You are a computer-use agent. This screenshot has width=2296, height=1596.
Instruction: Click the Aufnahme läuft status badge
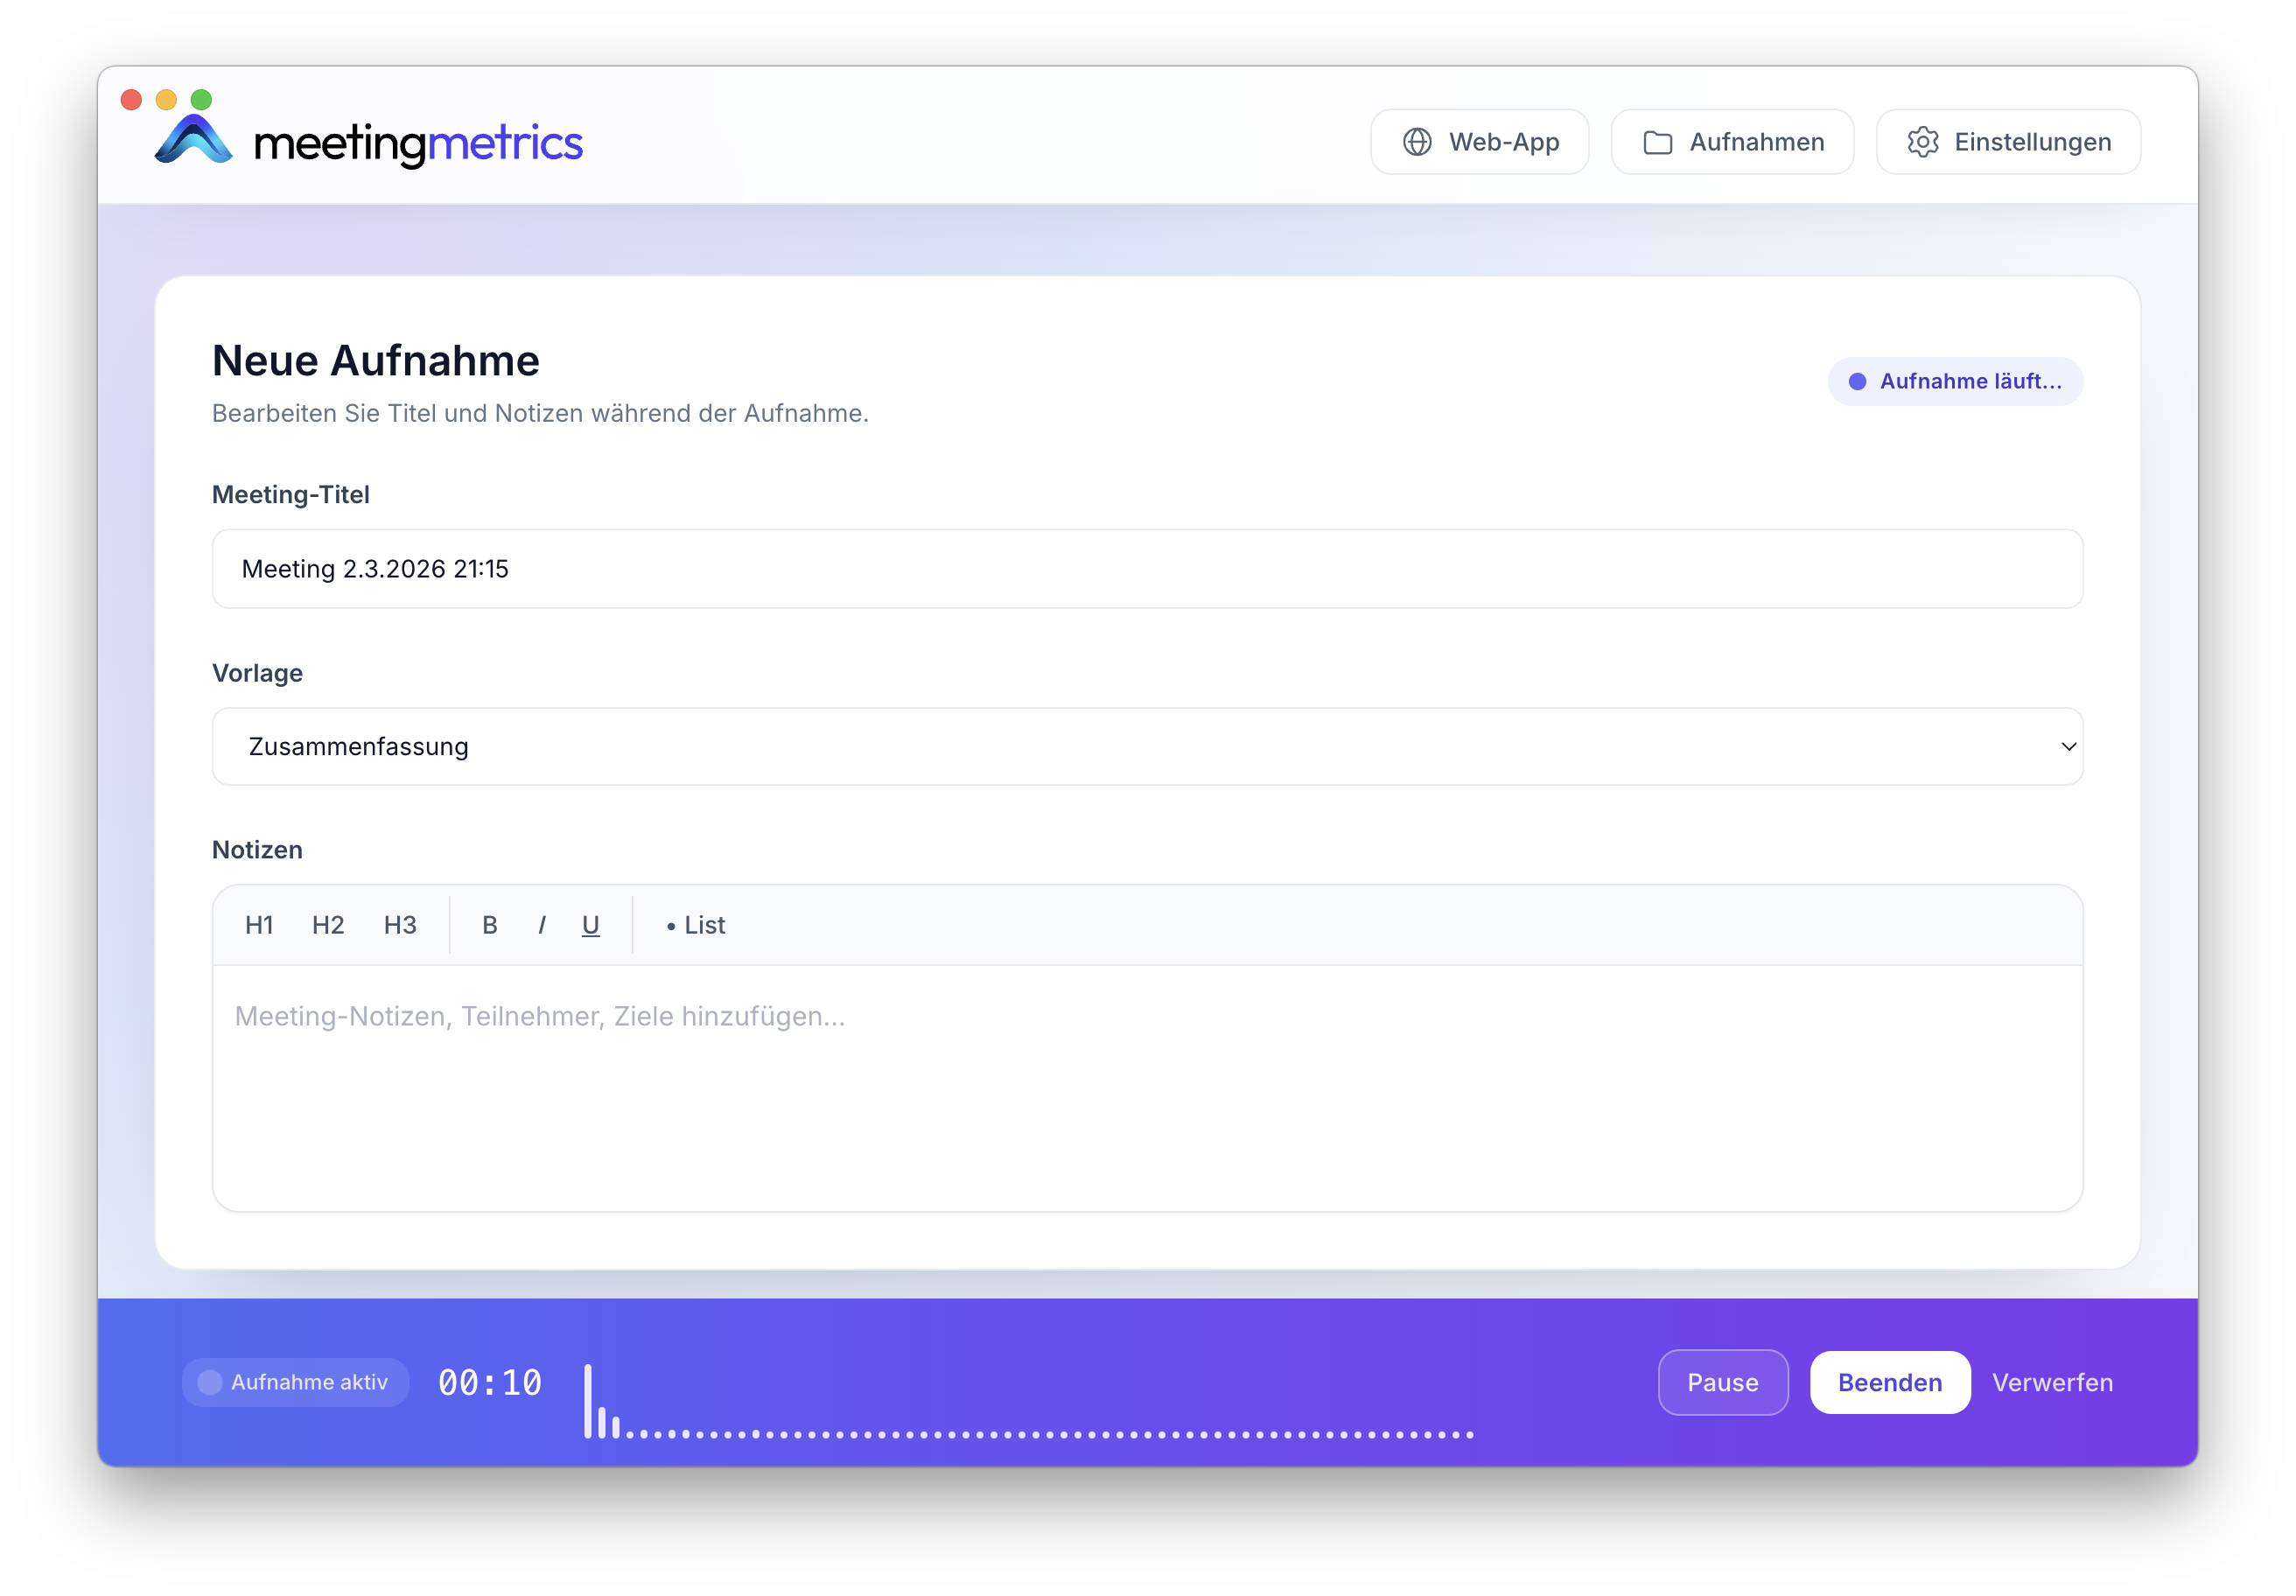click(x=1954, y=381)
